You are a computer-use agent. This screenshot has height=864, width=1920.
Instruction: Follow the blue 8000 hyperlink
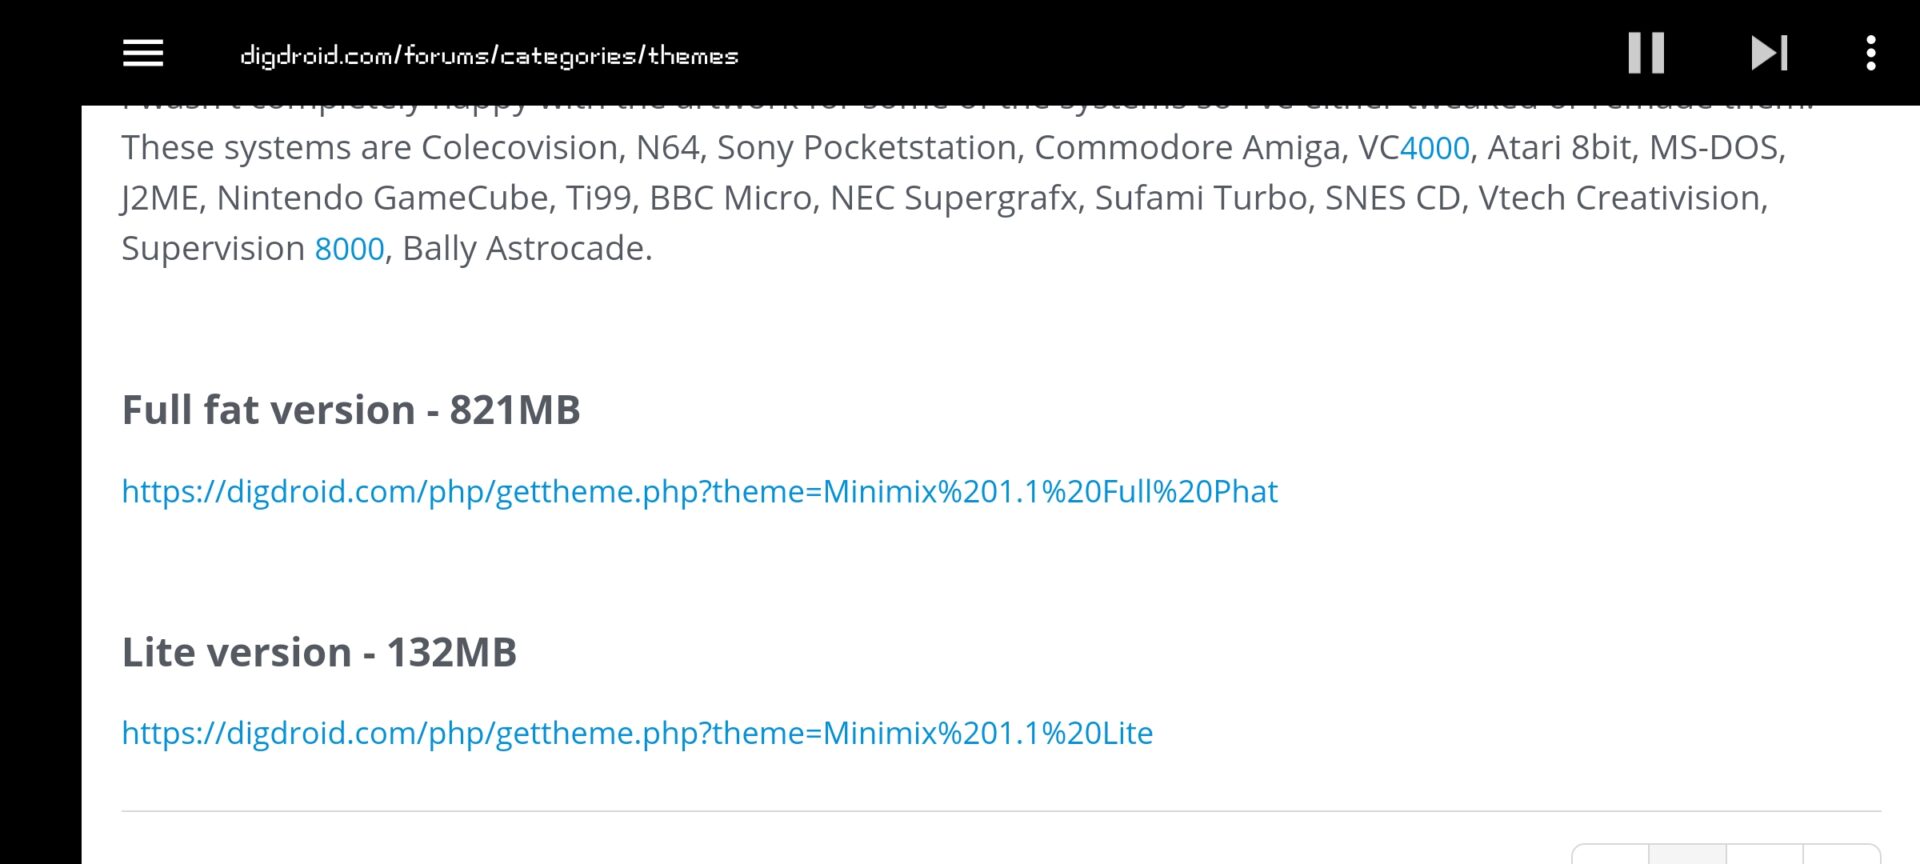coord(349,248)
